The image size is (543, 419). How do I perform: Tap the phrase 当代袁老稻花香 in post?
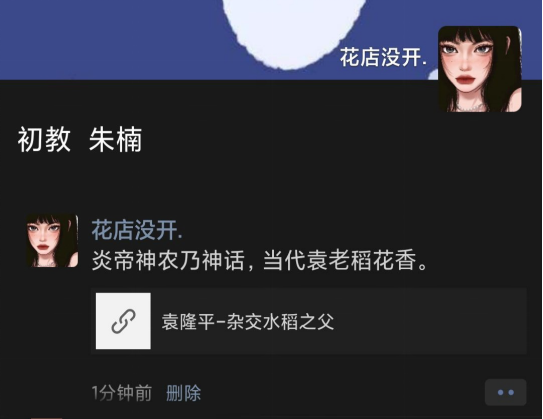(340, 260)
